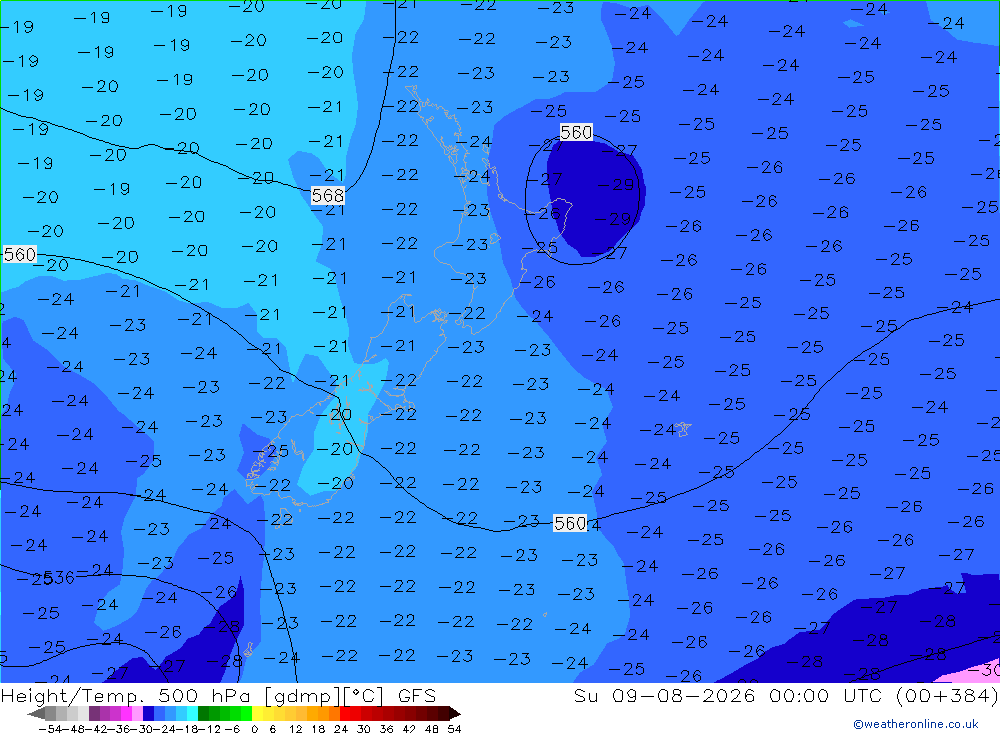The width and height of the screenshot is (1000, 733).
Task: Click the 560 label on the southern contour line
Action: pyautogui.click(x=570, y=524)
